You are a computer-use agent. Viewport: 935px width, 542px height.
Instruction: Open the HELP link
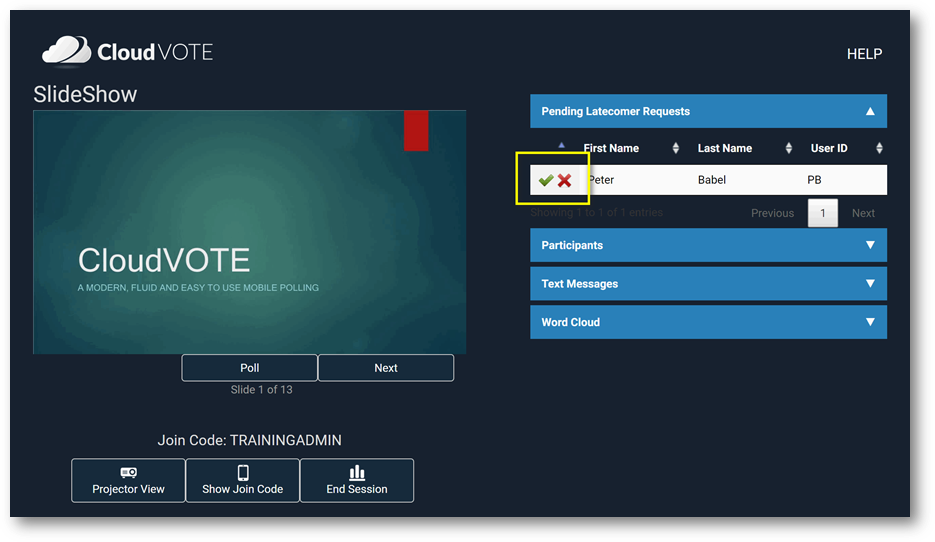click(864, 54)
